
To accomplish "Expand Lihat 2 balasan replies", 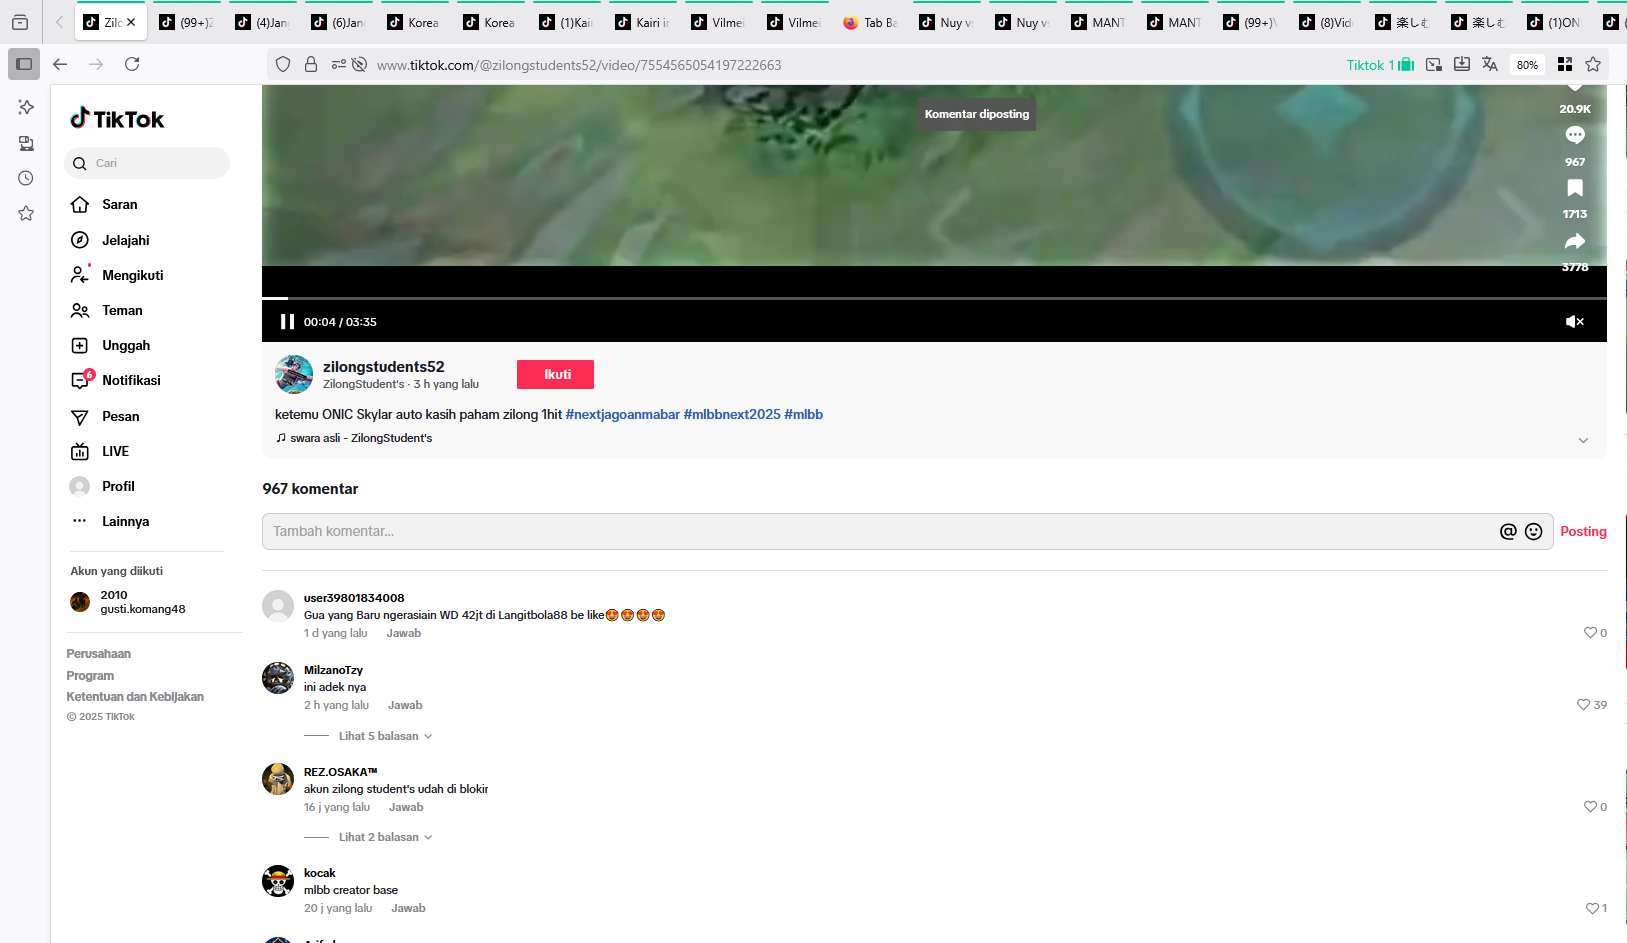I will [385, 837].
